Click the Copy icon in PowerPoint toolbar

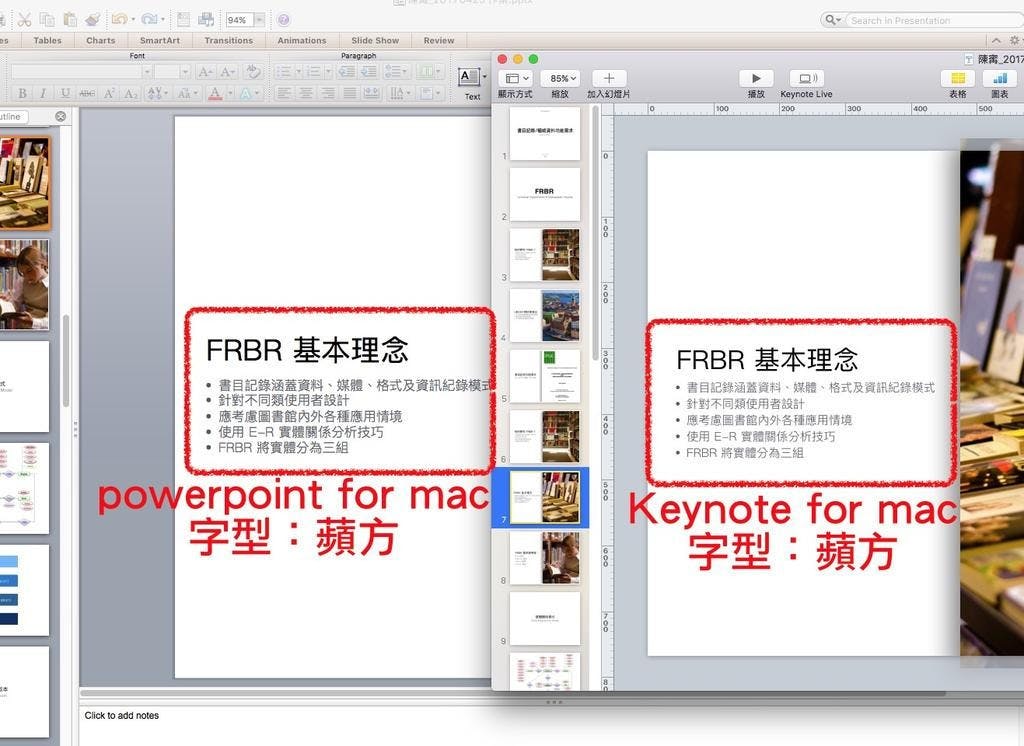click(46, 20)
